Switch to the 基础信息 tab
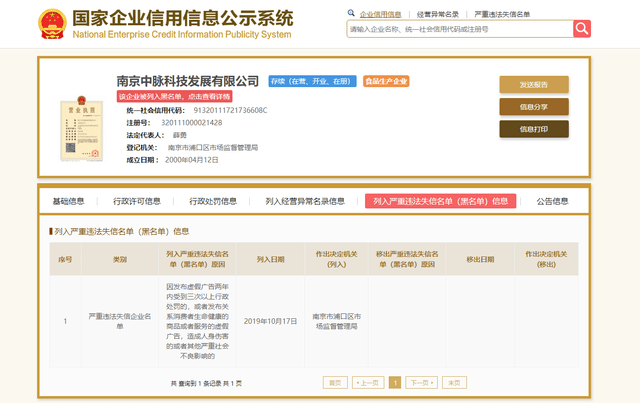The width and height of the screenshot is (640, 403). (69, 201)
